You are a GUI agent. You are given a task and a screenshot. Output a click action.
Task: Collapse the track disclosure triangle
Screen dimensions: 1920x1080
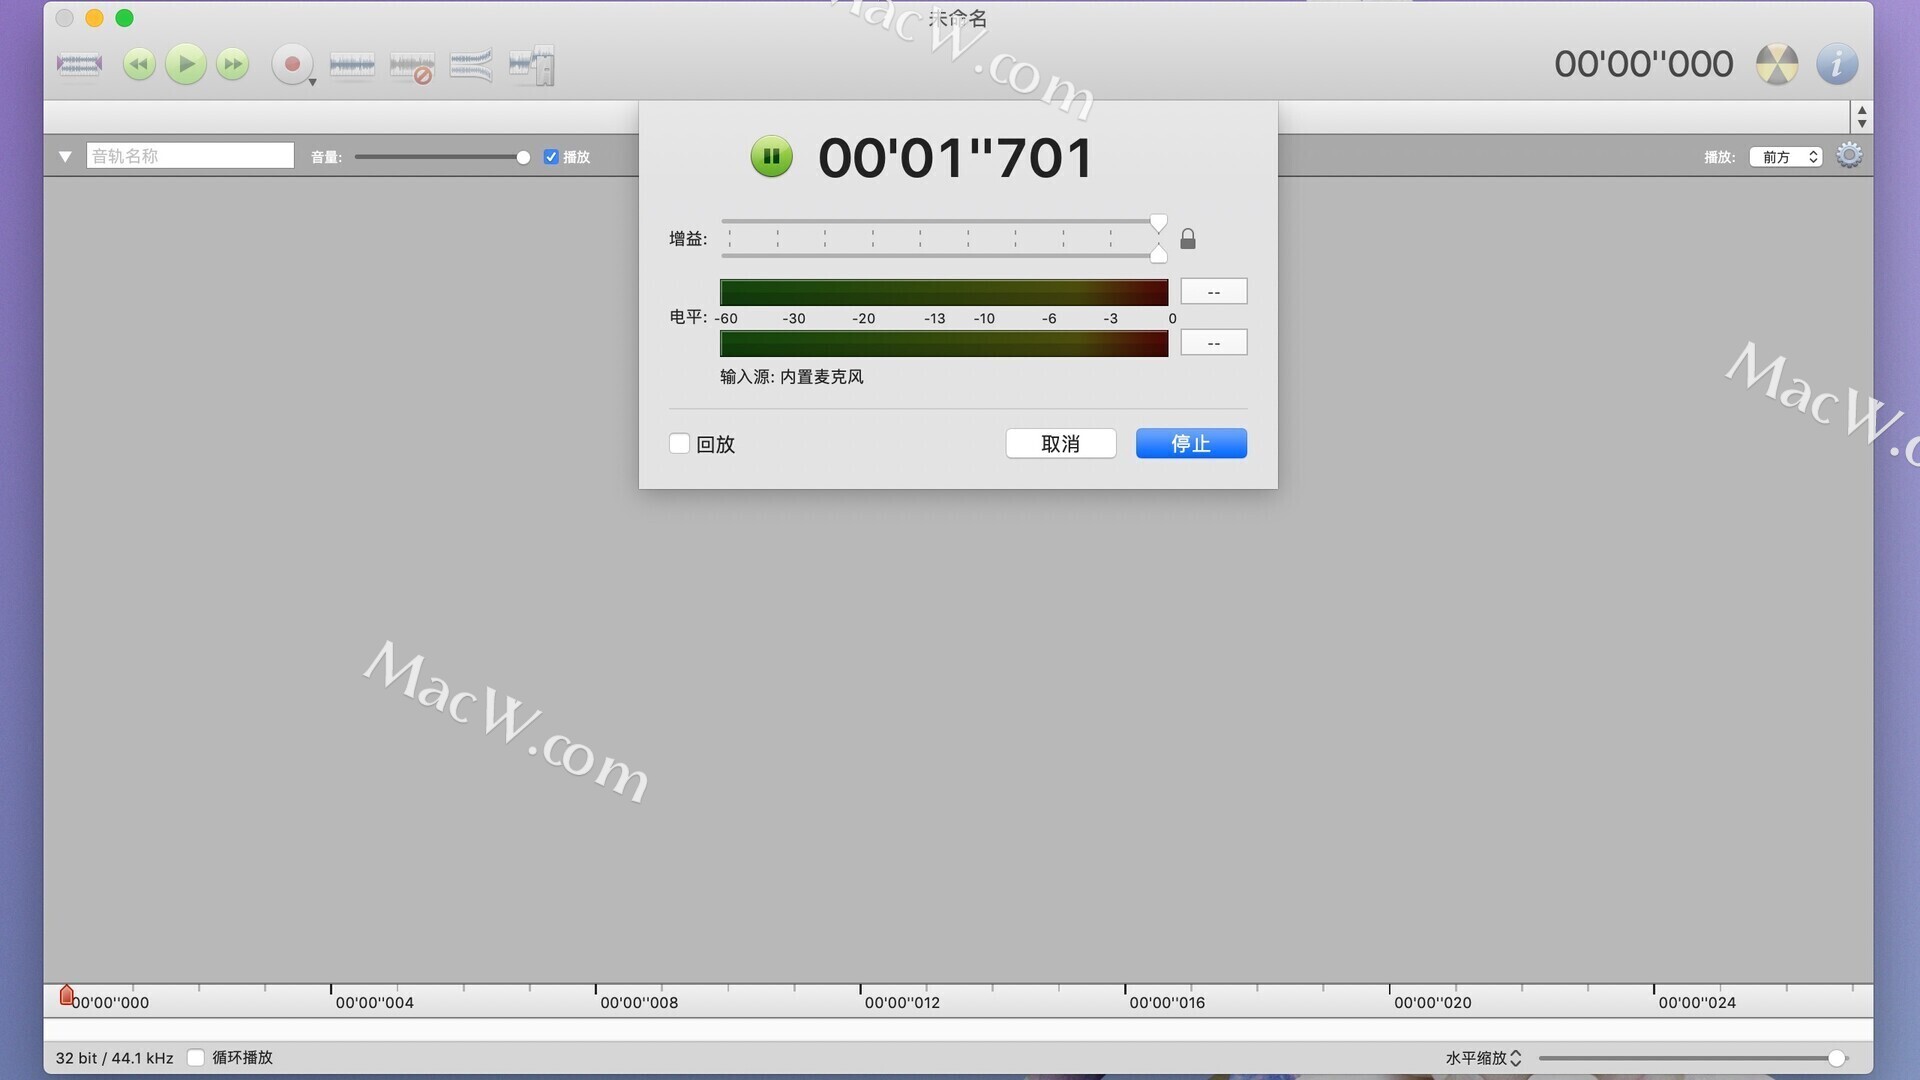(x=65, y=156)
